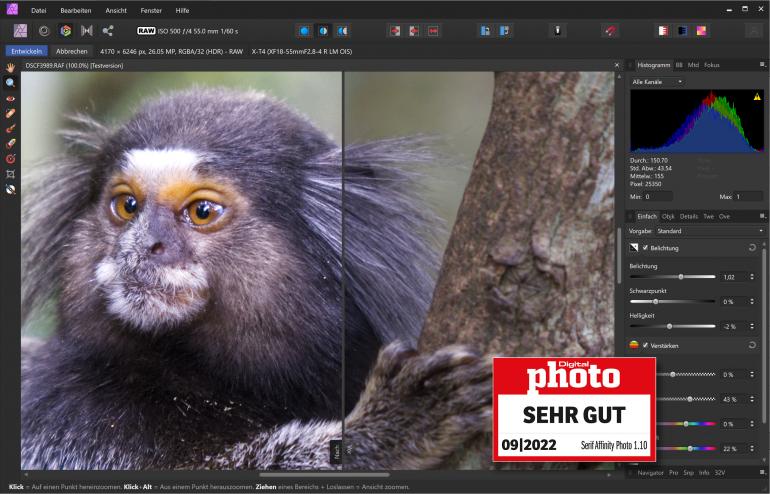Click the Helligkeit value stepper arrows
Image resolution: width=770 pixels, height=494 pixels.
click(x=752, y=326)
